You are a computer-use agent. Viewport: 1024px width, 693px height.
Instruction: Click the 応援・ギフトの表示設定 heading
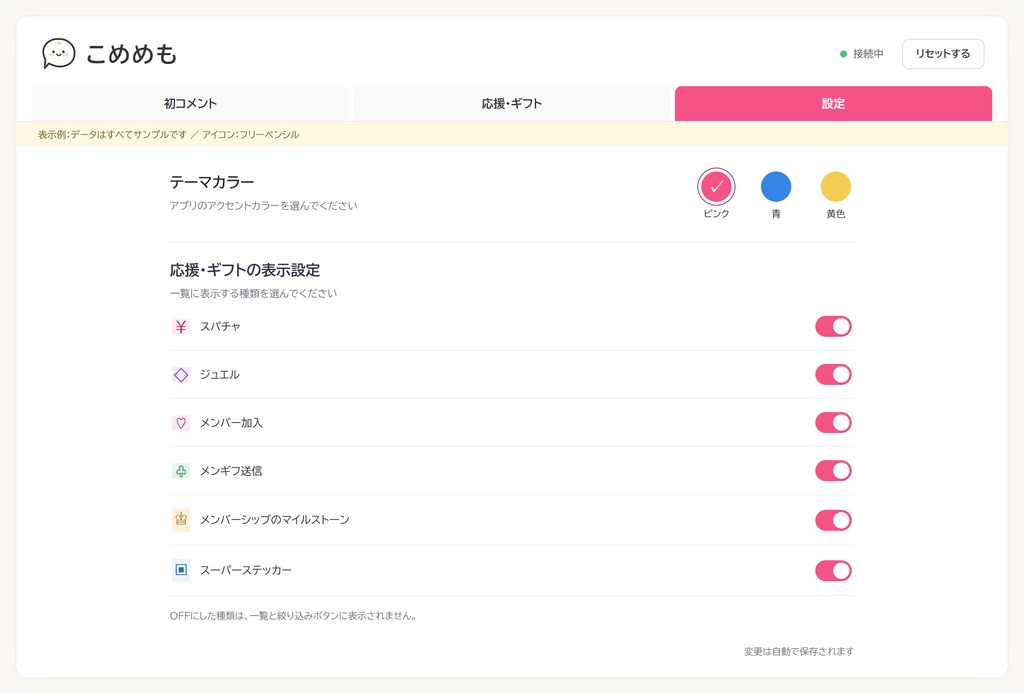[x=245, y=270]
